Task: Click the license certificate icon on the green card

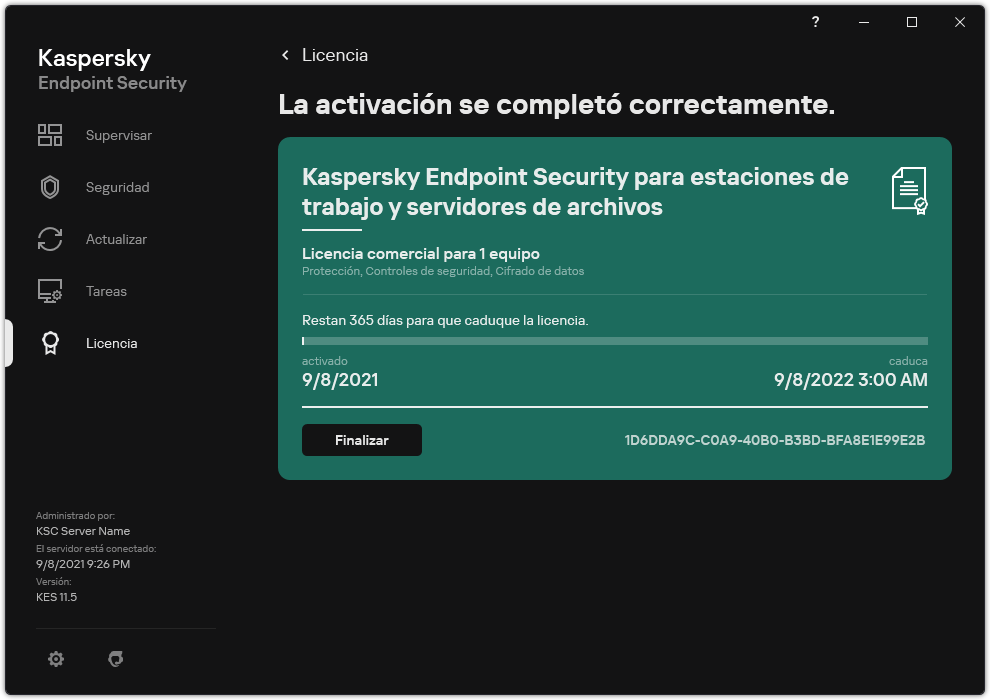Action: tap(906, 189)
